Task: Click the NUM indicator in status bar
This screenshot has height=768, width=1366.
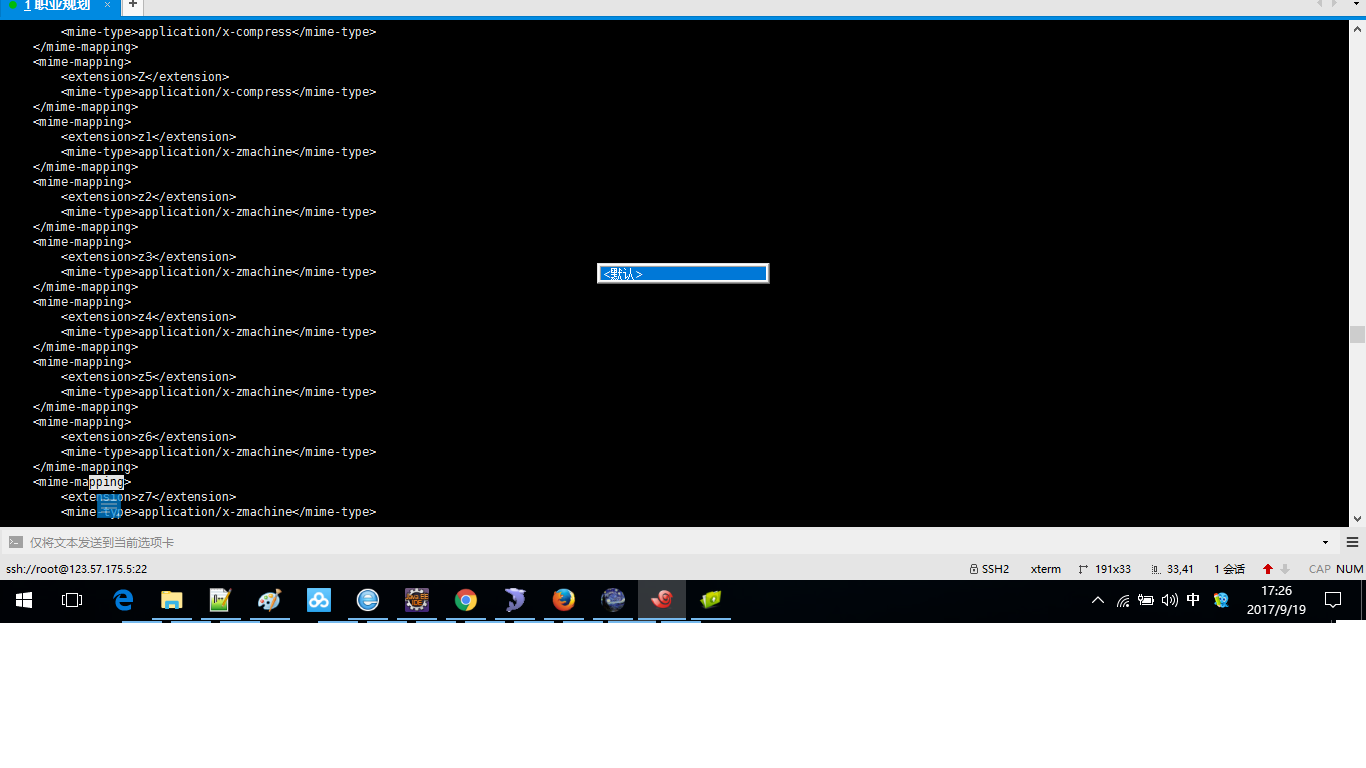Action: 1349,569
